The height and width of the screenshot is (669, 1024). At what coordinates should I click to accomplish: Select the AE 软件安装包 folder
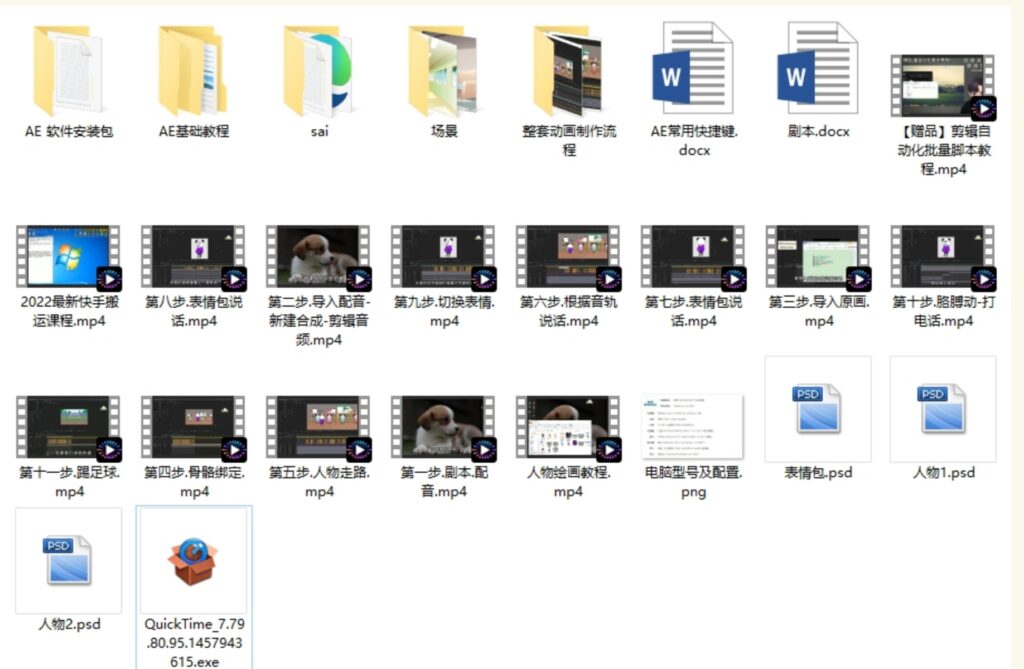(68, 72)
